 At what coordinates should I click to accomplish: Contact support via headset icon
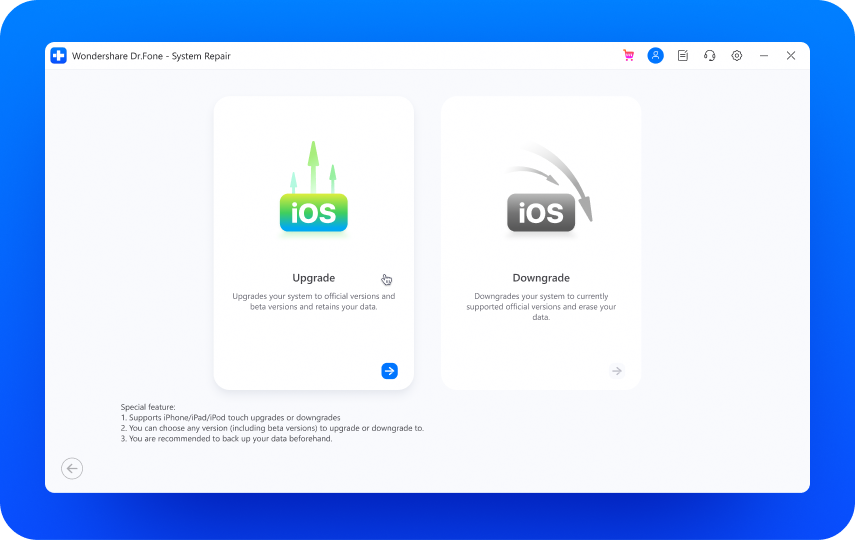709,56
